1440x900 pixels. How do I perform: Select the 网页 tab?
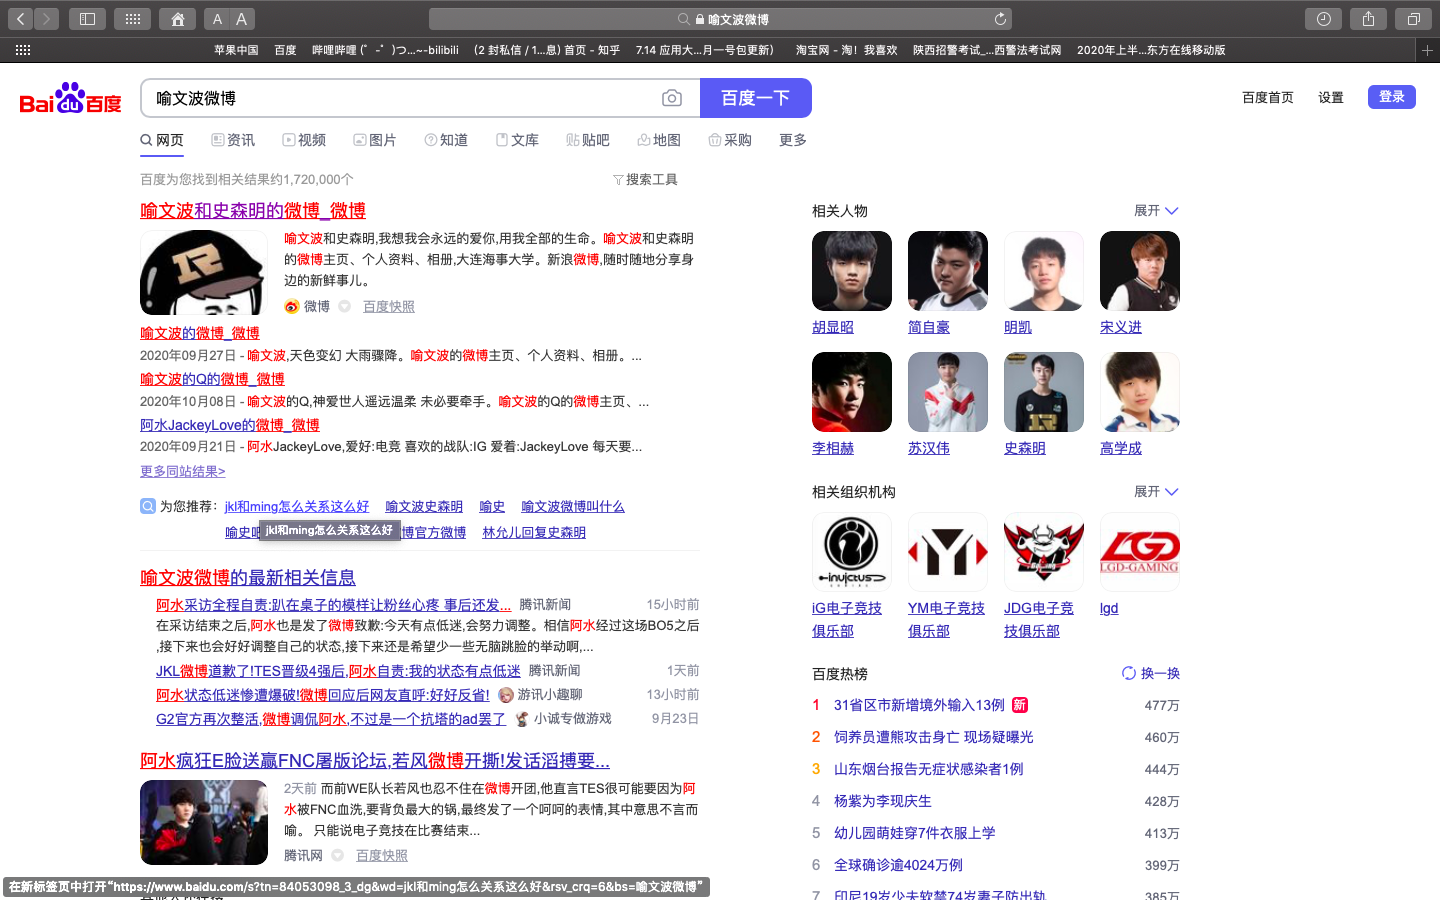(162, 140)
